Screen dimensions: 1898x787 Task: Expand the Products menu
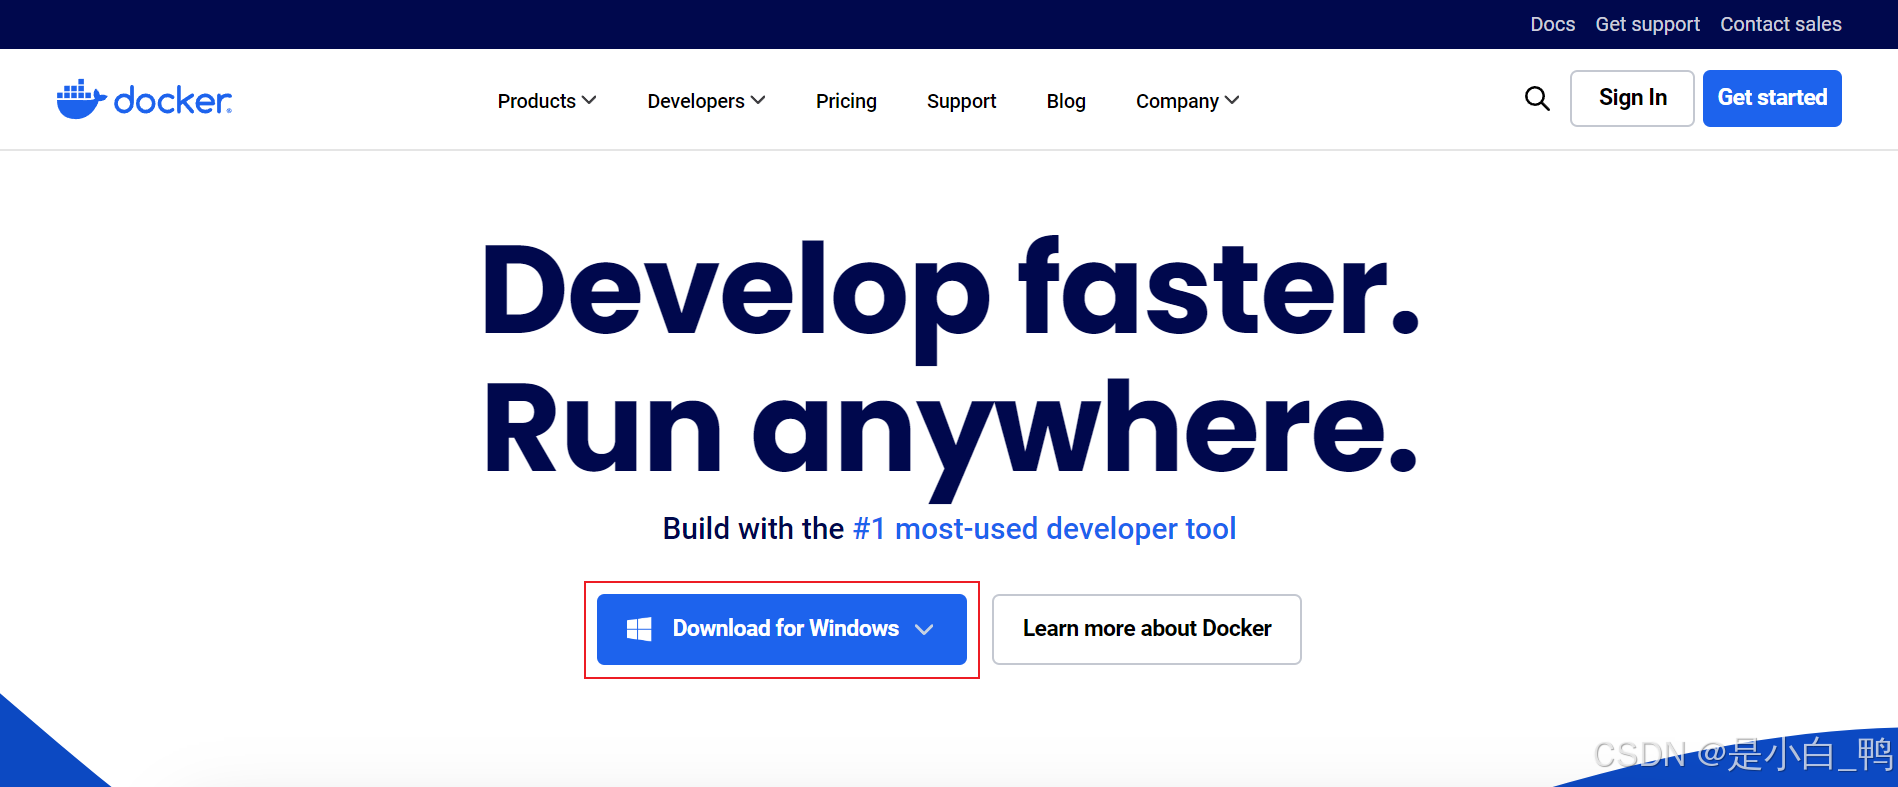[x=547, y=101]
